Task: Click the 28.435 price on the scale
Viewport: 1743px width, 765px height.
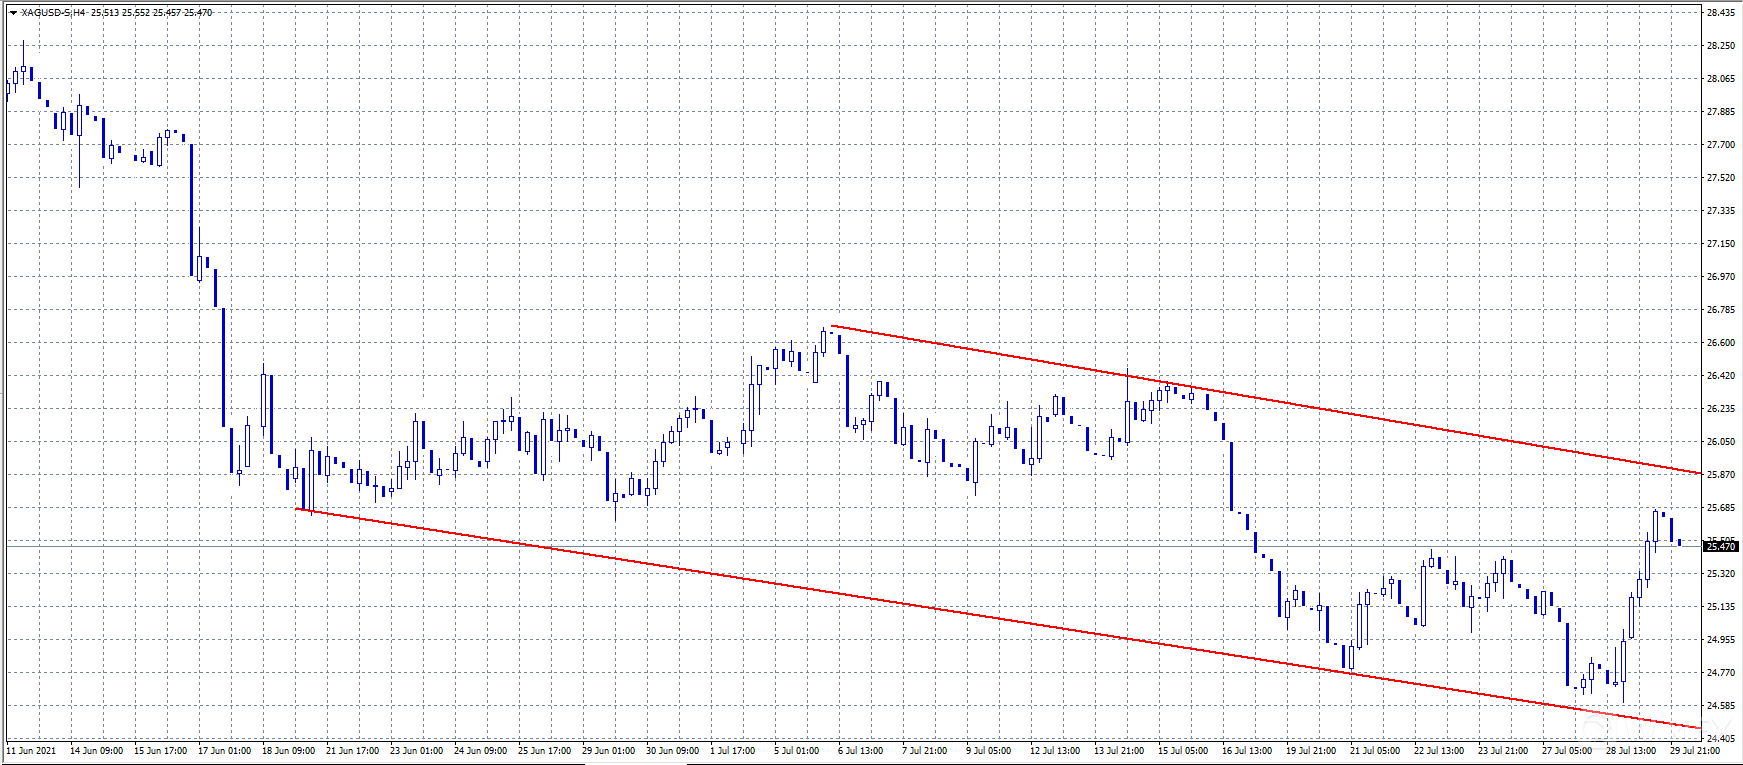Action: (1720, 13)
